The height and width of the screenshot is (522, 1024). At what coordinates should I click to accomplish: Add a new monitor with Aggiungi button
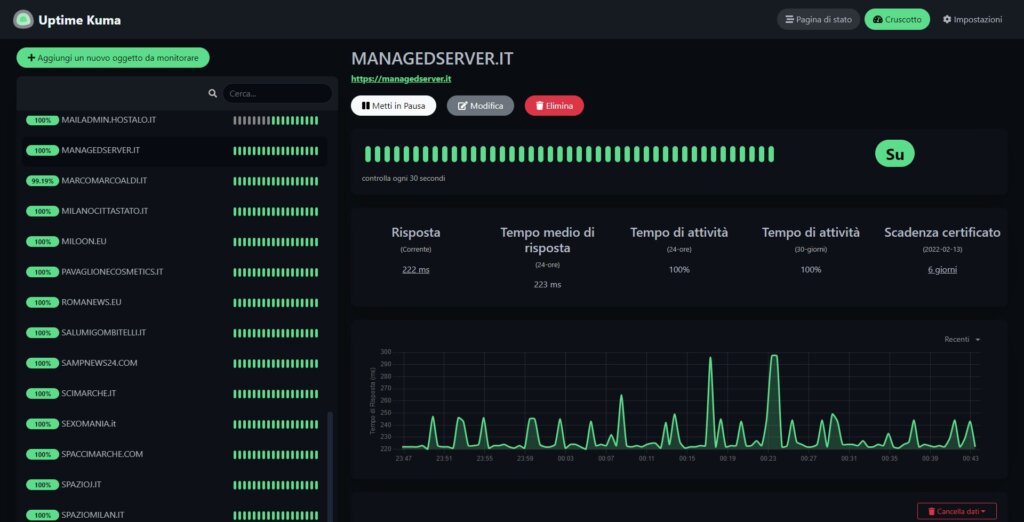tap(113, 57)
